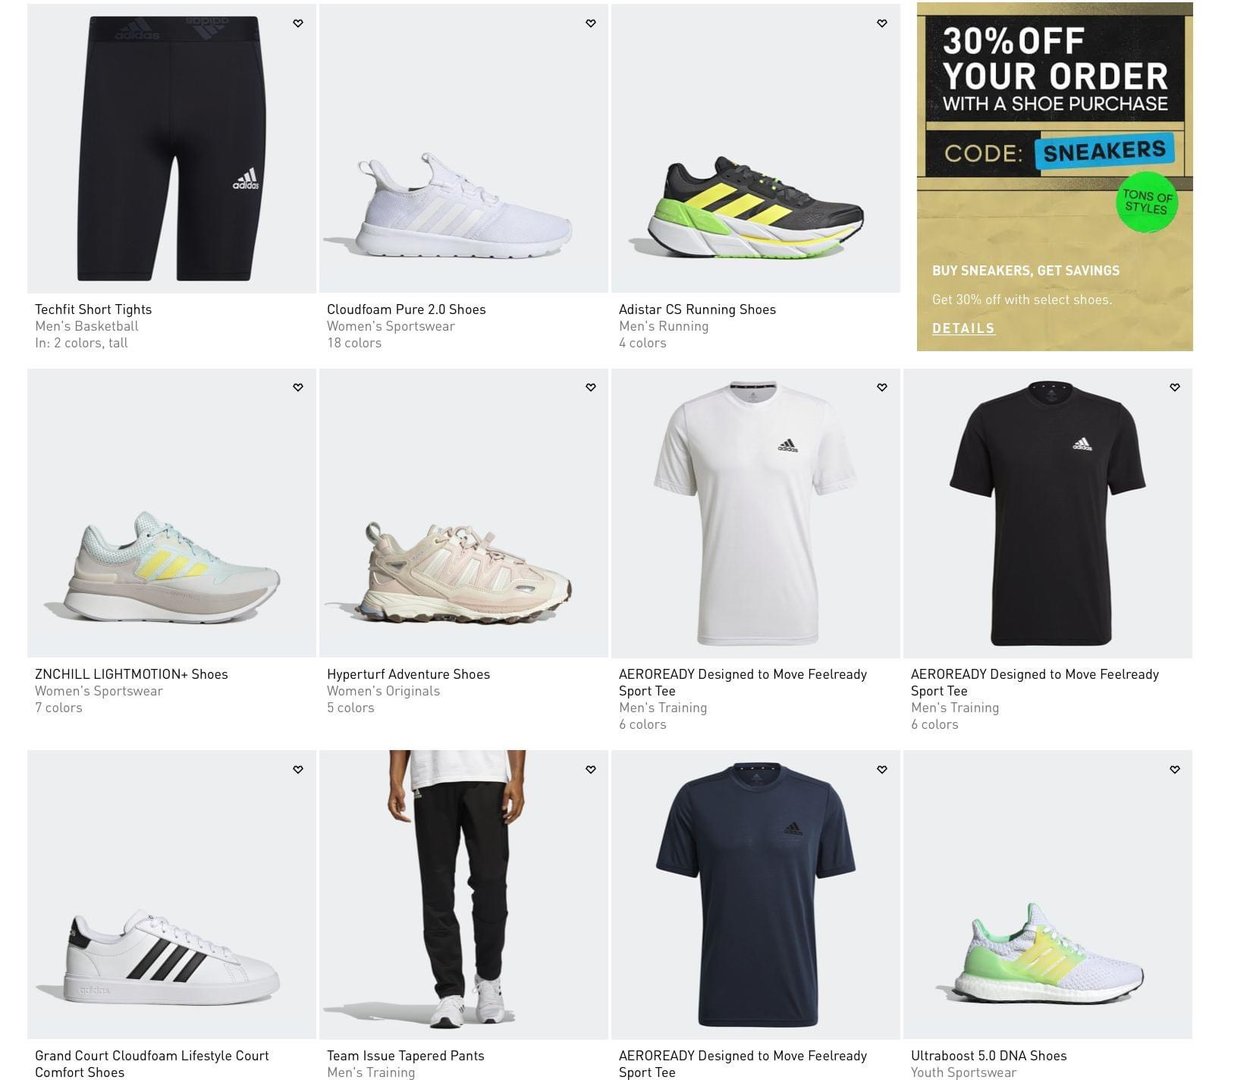Open Techfit Short Tights product title

coord(93,309)
